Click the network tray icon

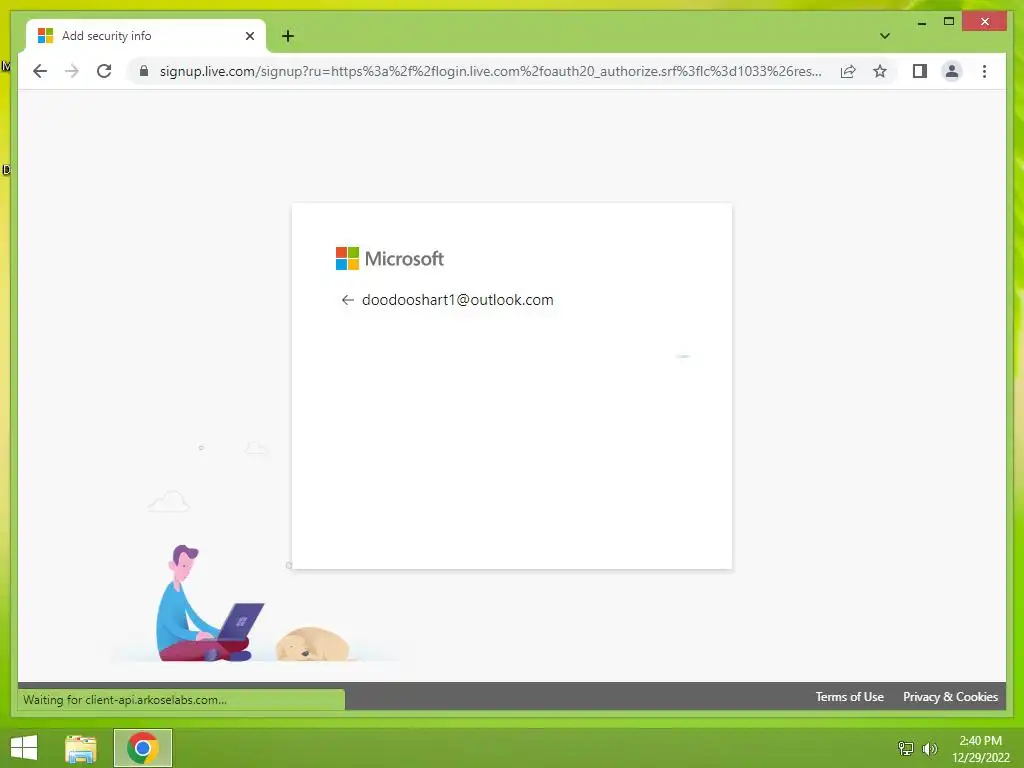[906, 748]
